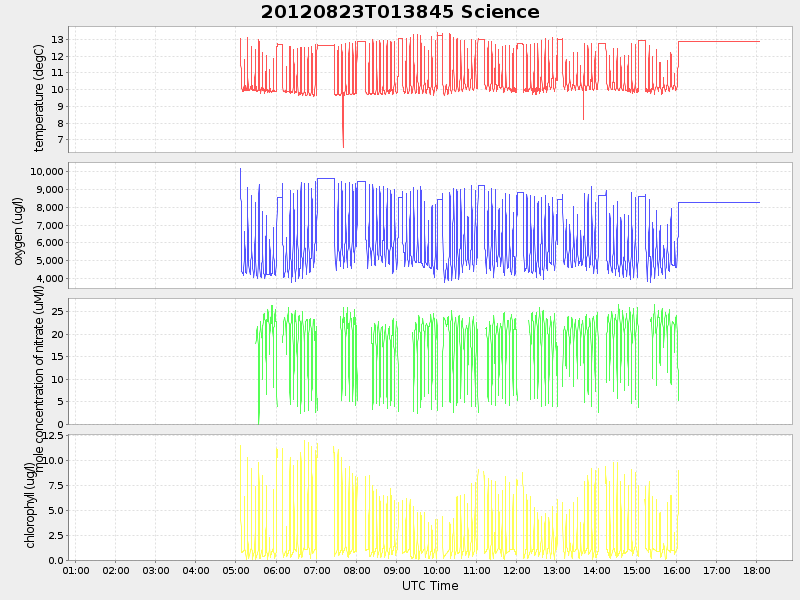Click the 15:00 time tick label
The width and height of the screenshot is (800, 600).
[x=637, y=570]
